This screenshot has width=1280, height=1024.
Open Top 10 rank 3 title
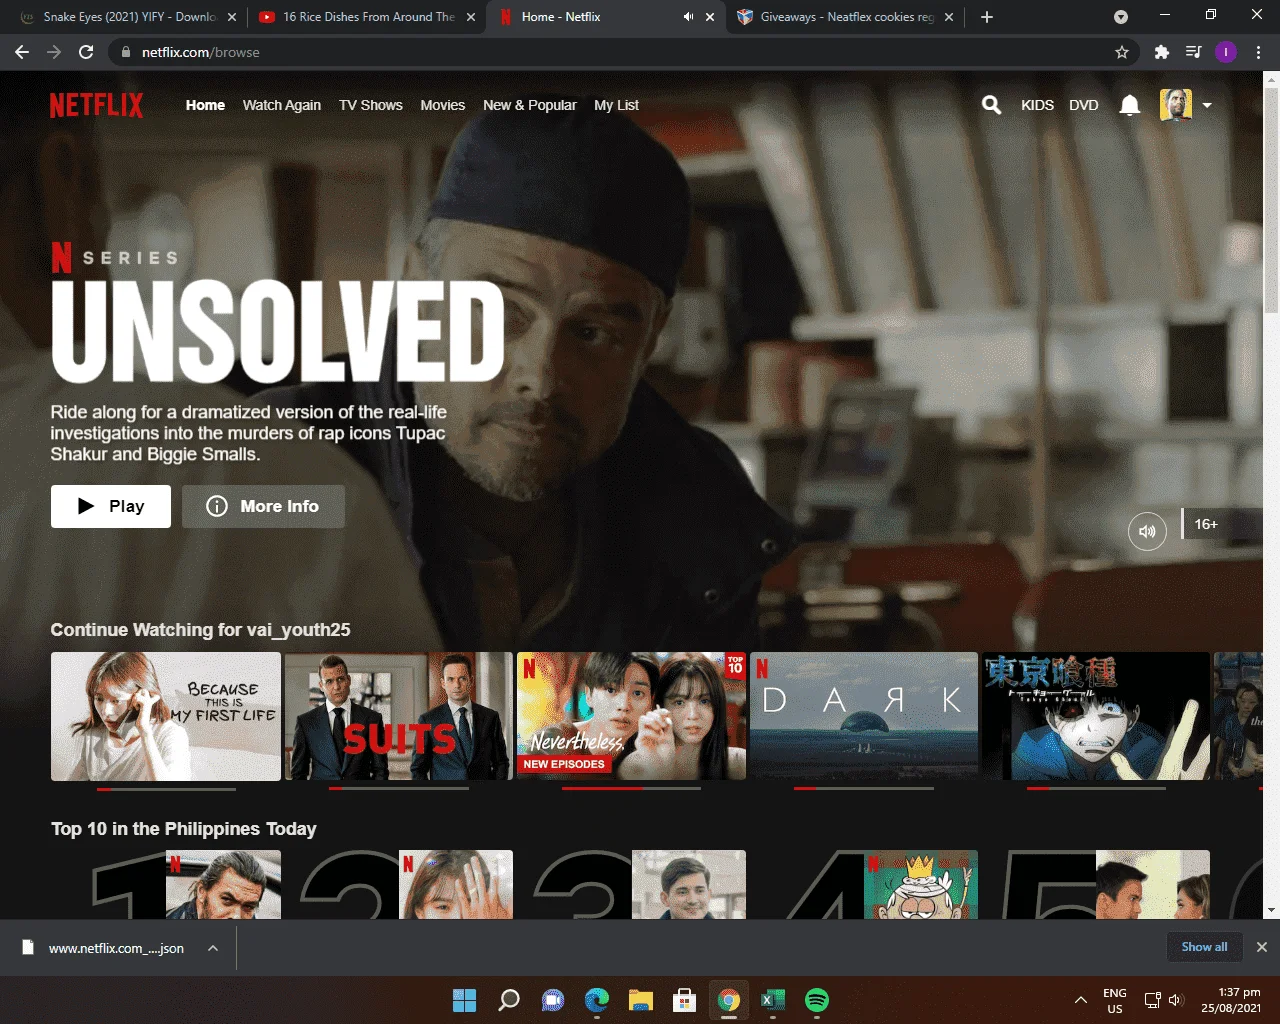(639, 884)
